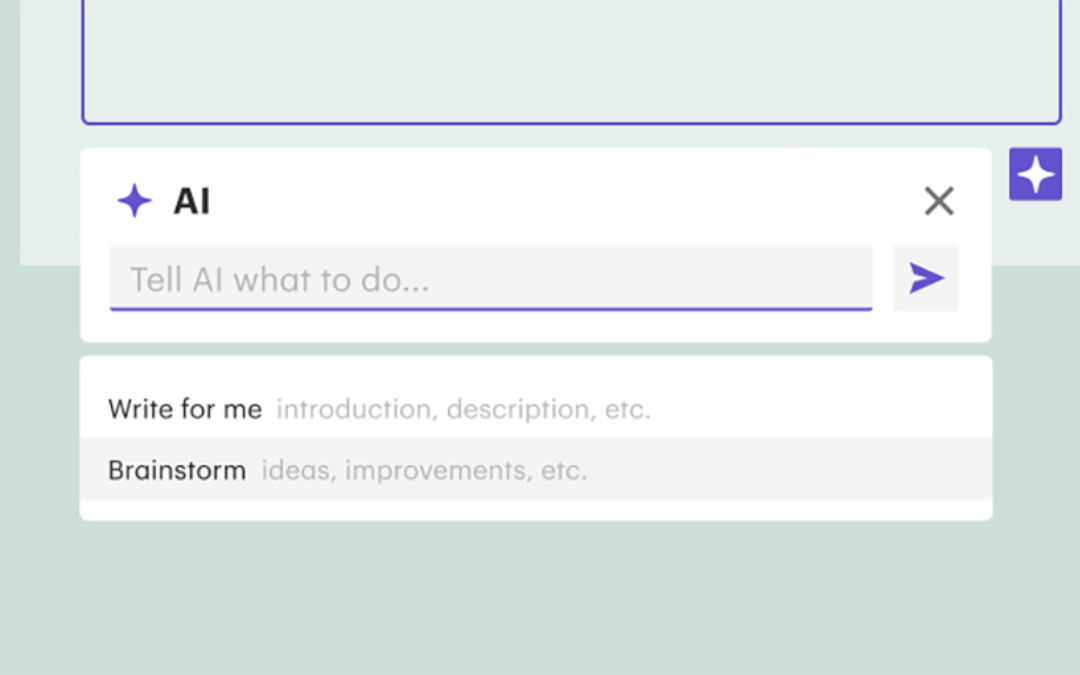This screenshot has width=1080, height=675.
Task: Click the right end of the Write for me row
Action: click(x=950, y=409)
